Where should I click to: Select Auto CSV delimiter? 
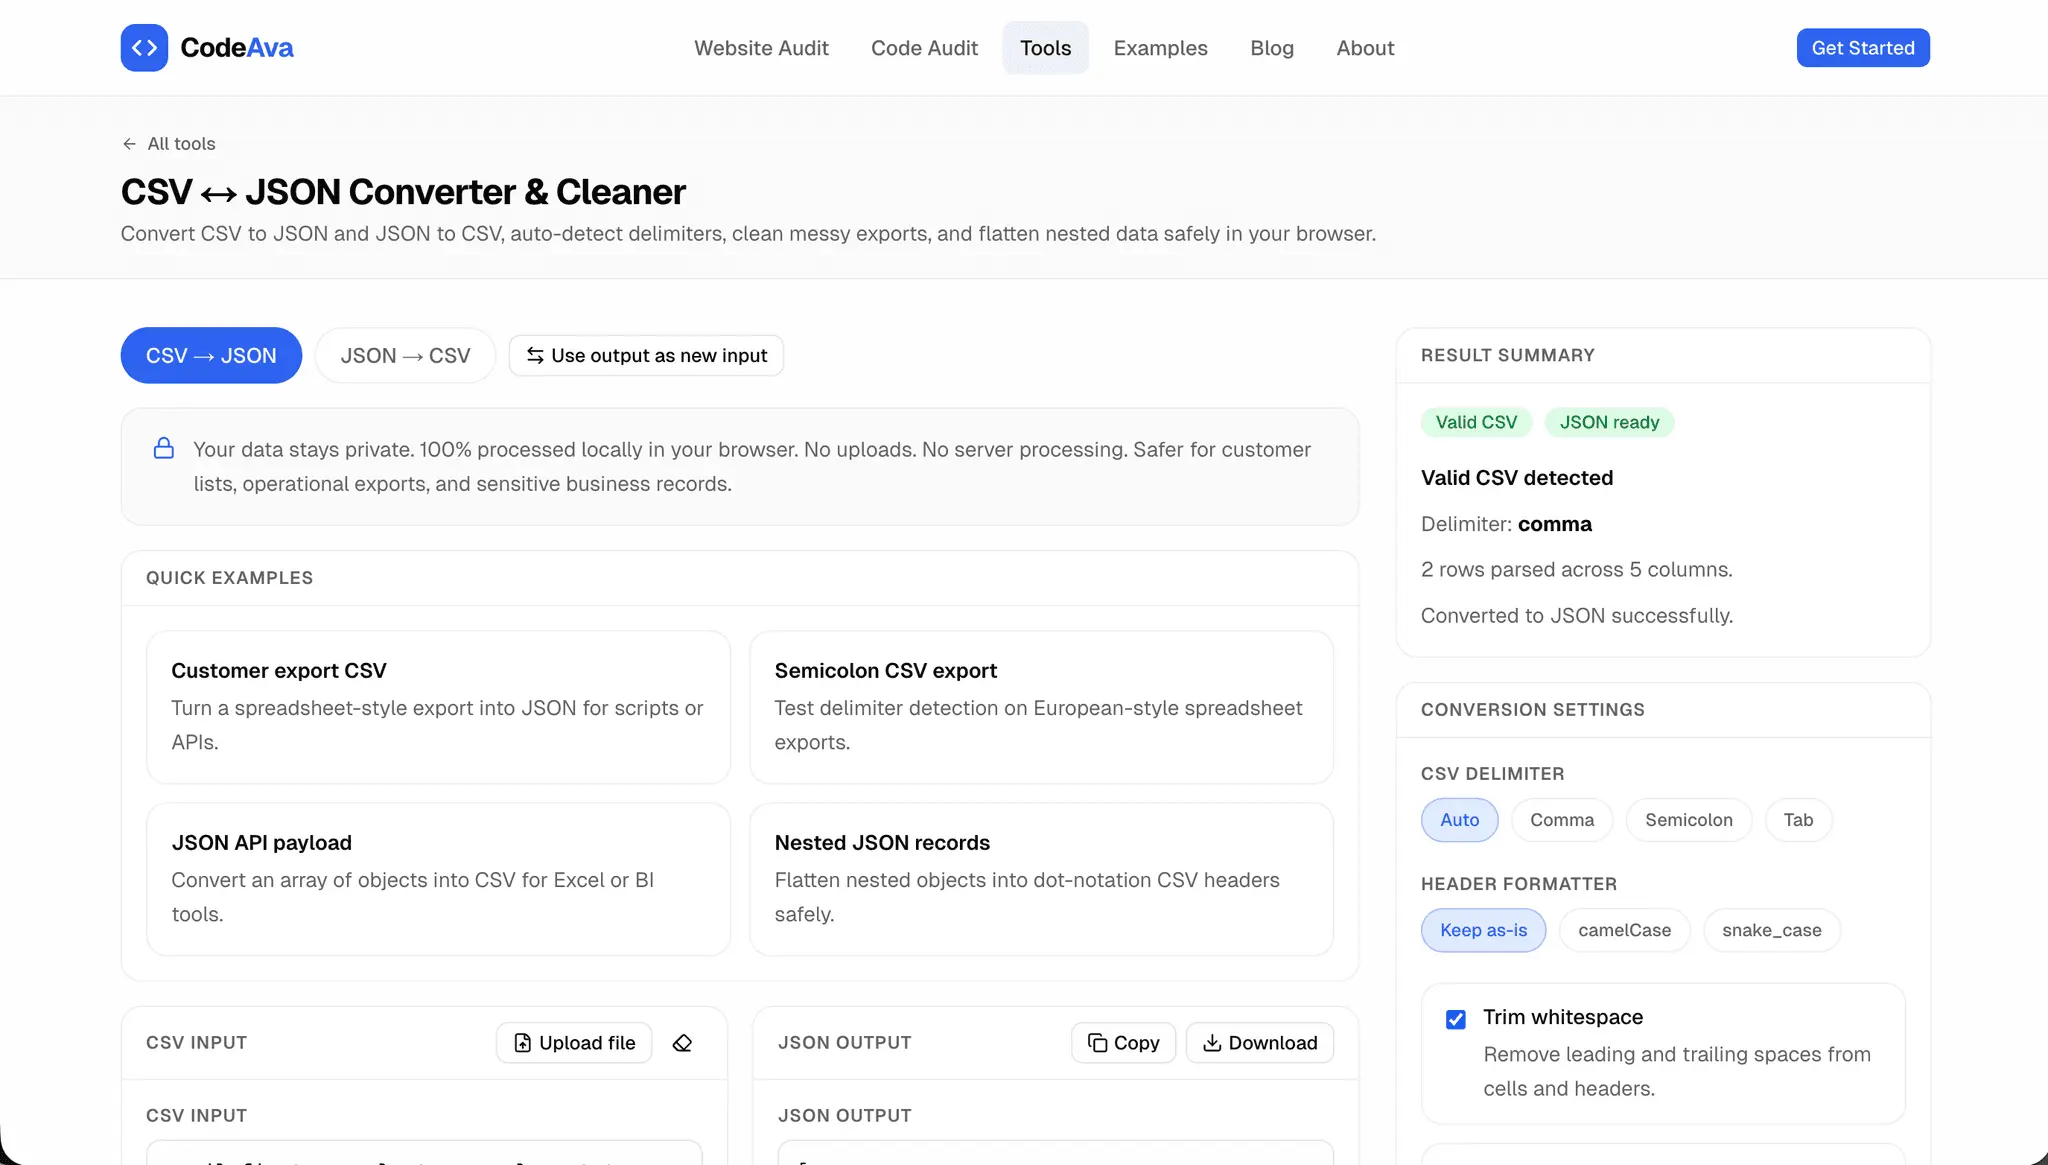[1459, 820]
